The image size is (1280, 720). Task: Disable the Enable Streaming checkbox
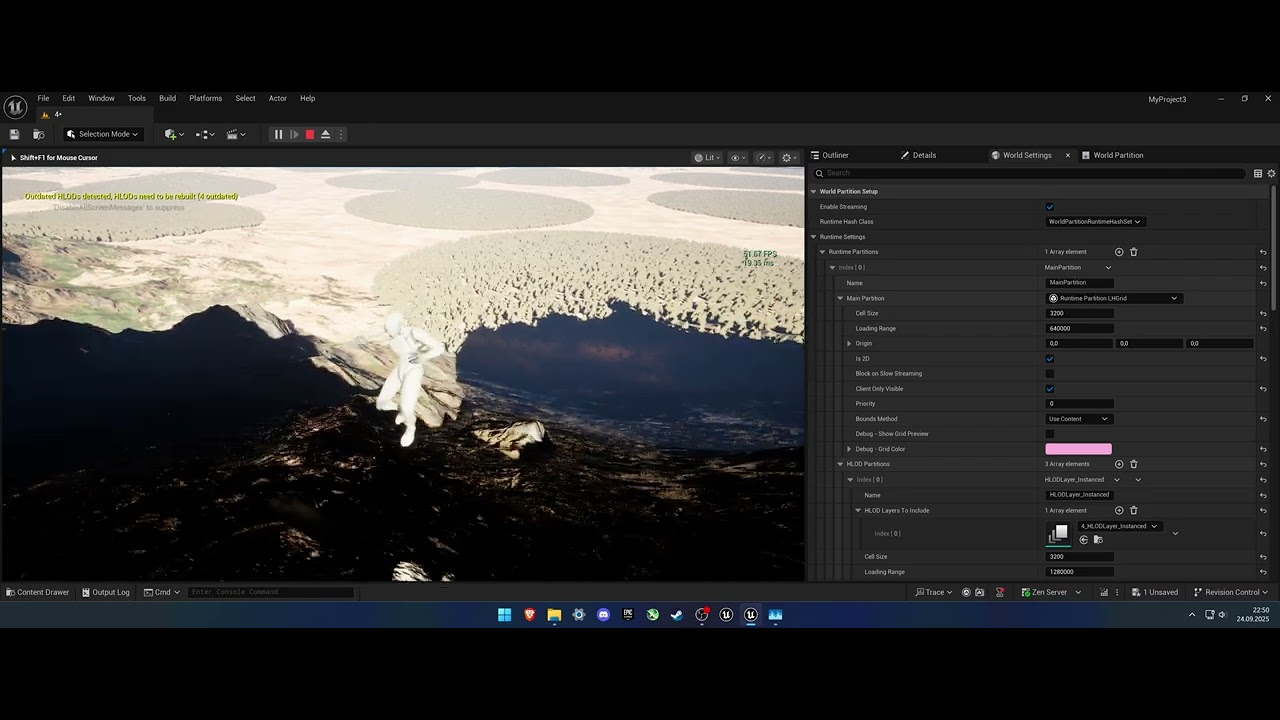(x=1050, y=207)
